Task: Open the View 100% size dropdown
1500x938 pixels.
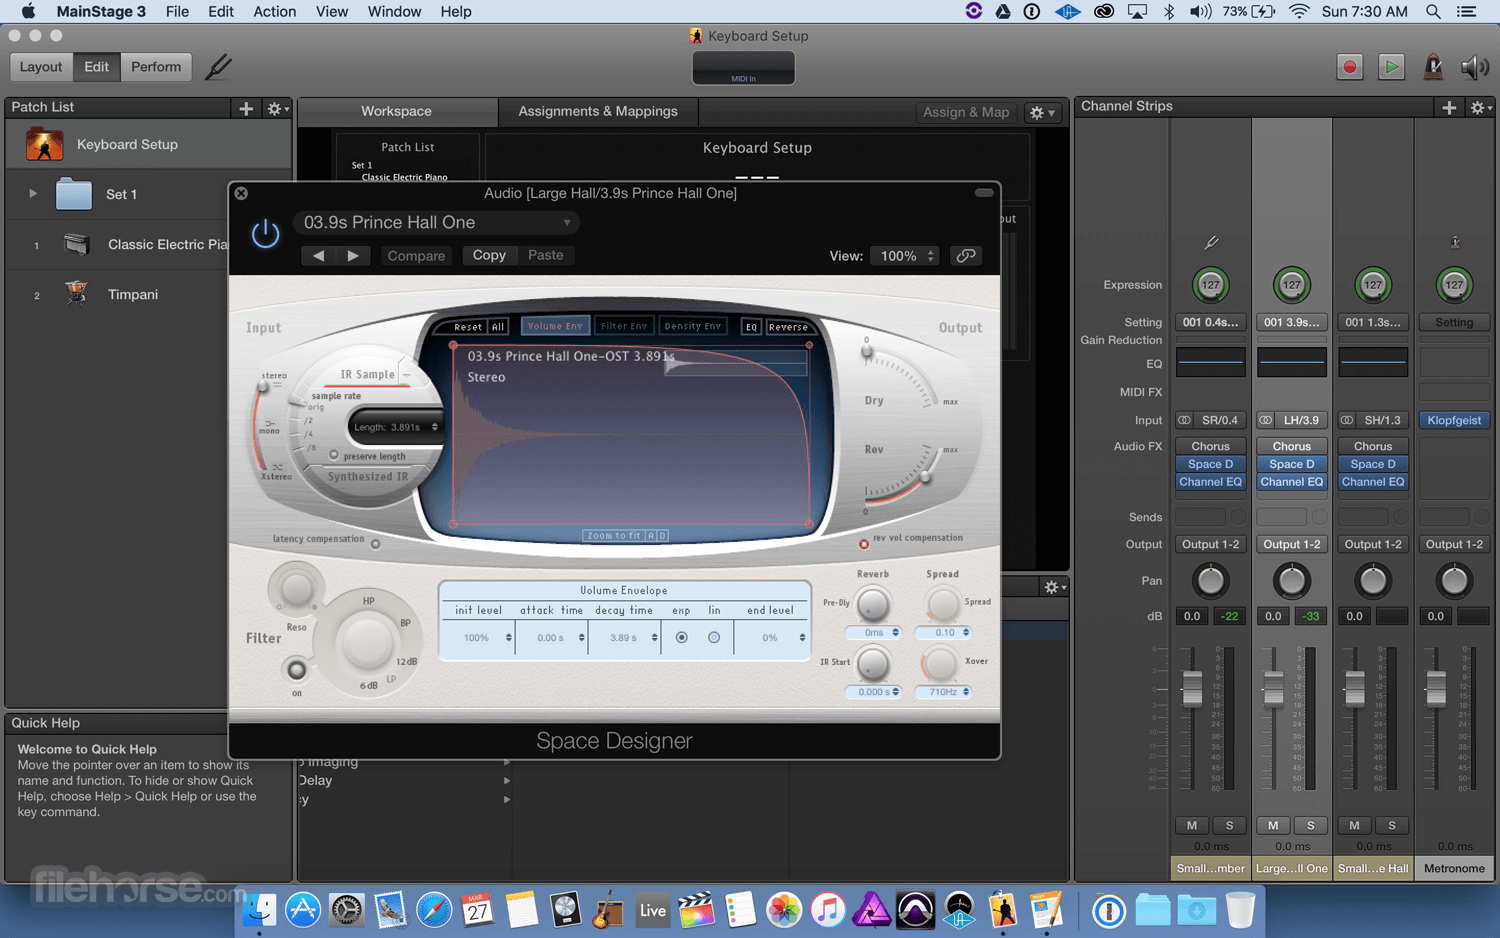Action: coord(905,256)
